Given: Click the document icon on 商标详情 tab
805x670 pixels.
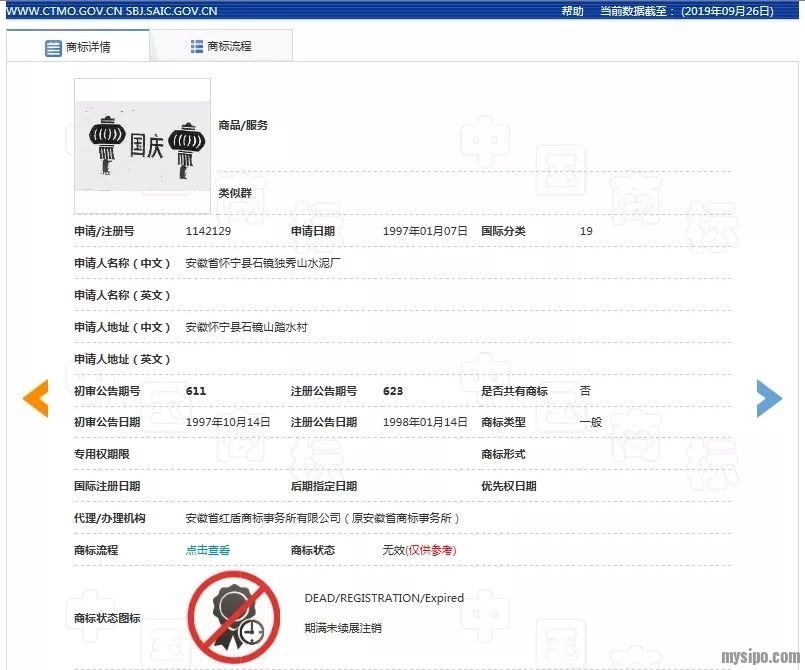Looking at the screenshot, I should coord(53,47).
